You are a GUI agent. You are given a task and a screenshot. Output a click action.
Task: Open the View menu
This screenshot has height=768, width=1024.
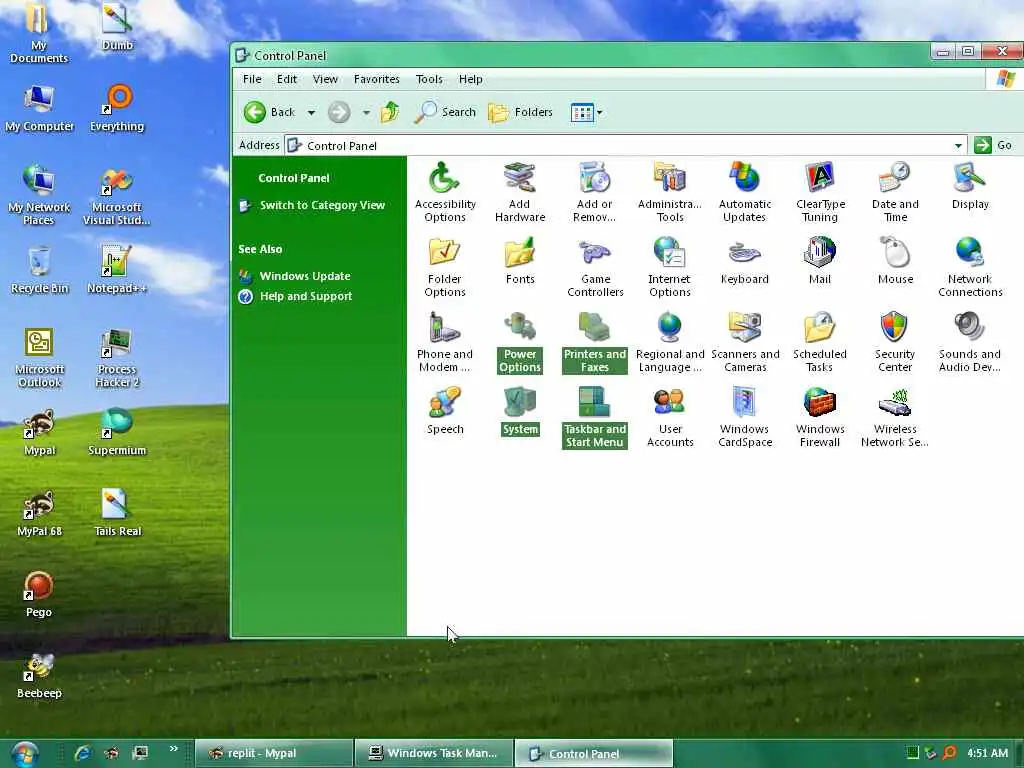[x=325, y=79]
